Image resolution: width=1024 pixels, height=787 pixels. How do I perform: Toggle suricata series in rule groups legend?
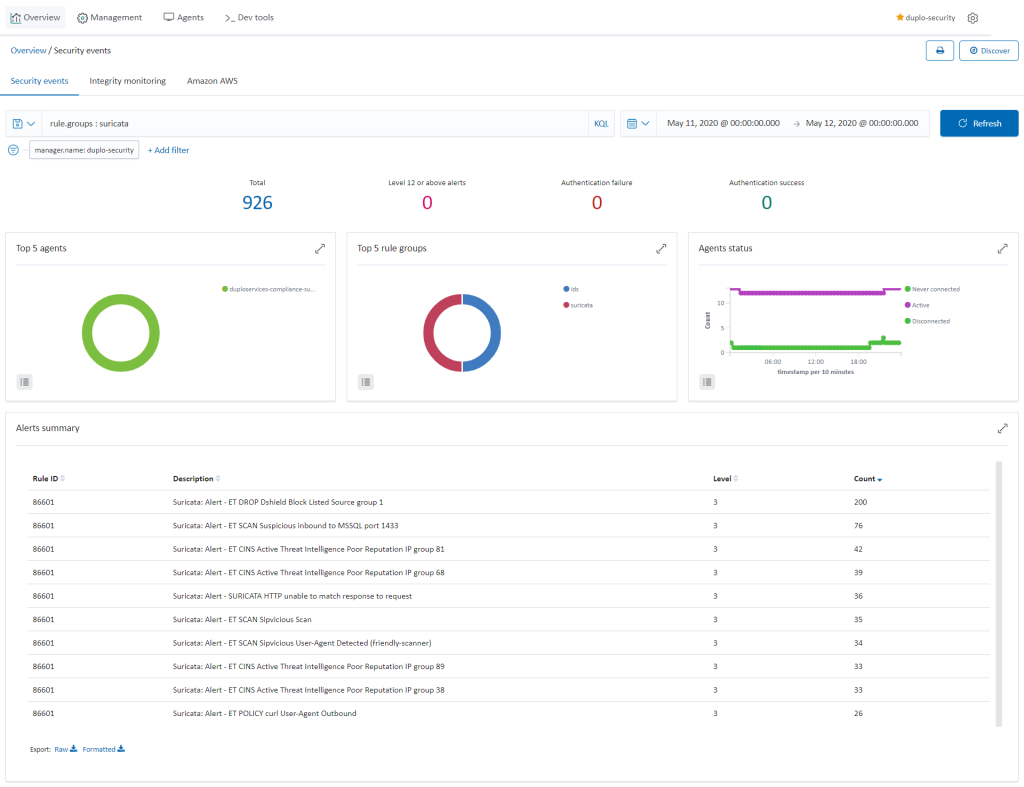[582, 304]
